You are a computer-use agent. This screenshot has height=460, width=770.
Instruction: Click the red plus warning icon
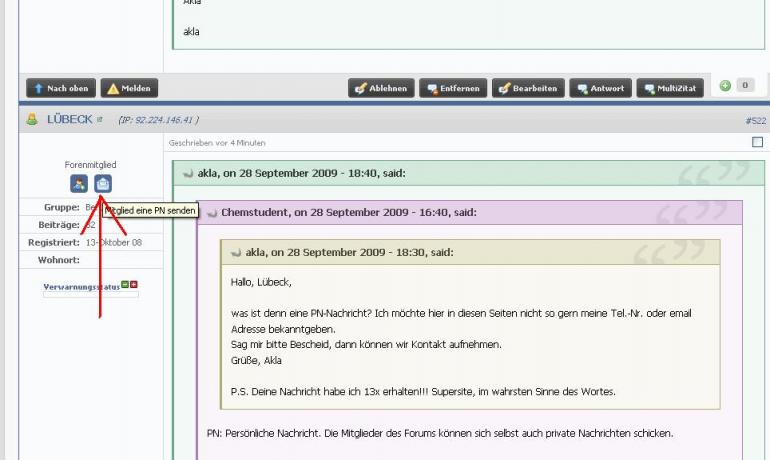pos(134,284)
